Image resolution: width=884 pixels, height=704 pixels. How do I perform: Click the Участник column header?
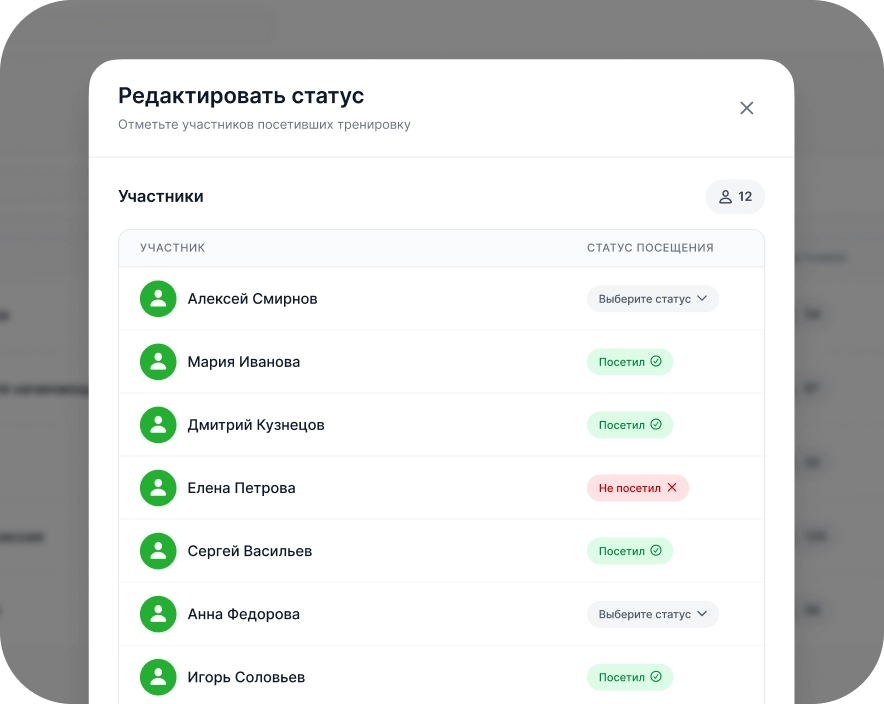[x=173, y=248]
